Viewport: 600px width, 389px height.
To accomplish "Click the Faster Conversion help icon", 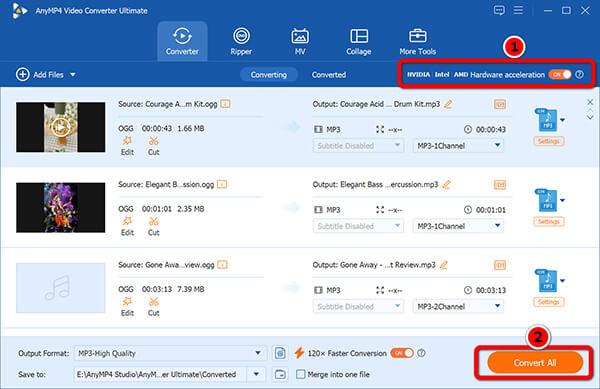I will click(421, 353).
